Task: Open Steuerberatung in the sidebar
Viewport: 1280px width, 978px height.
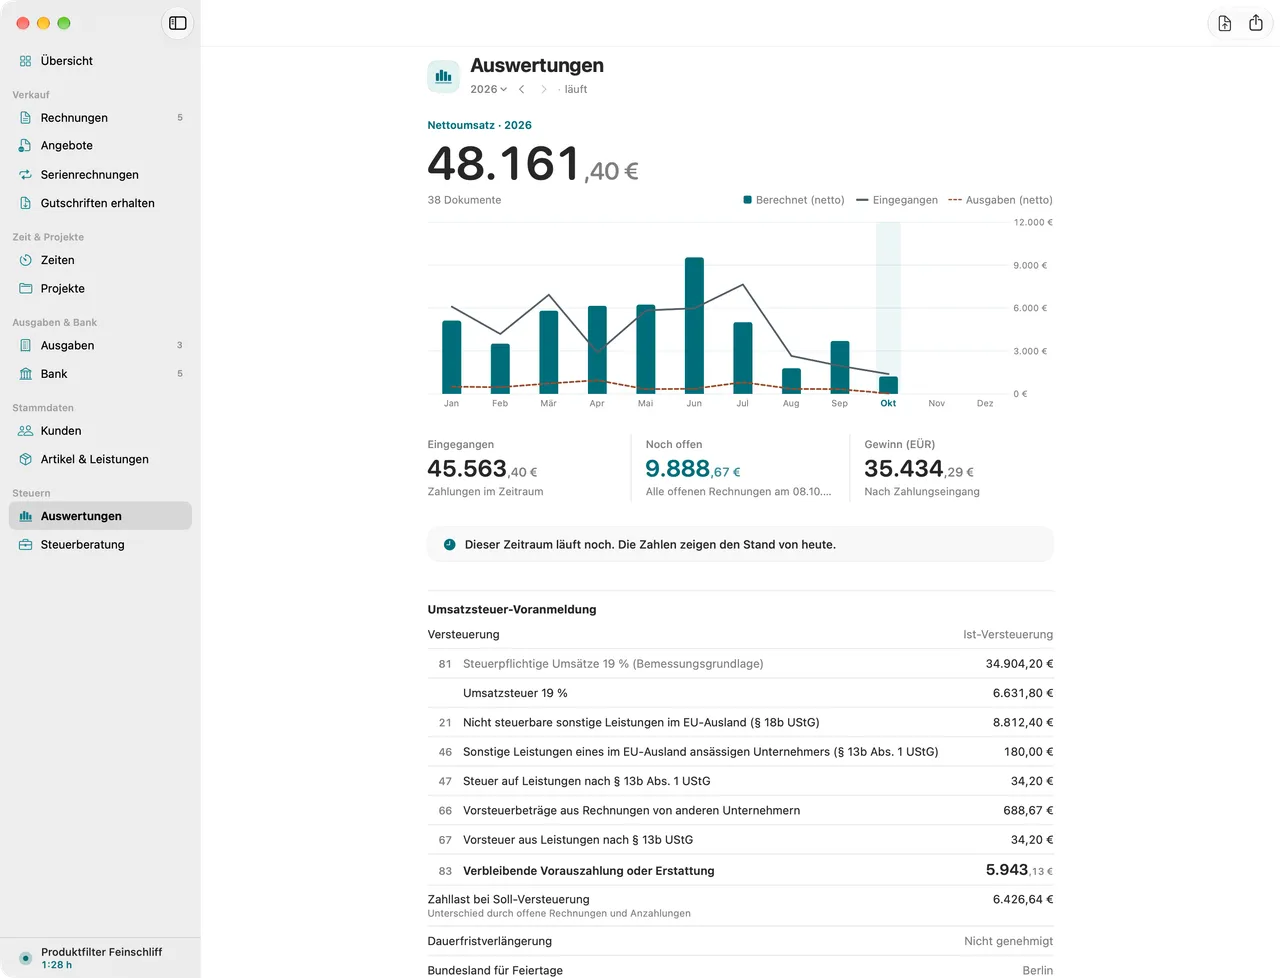Action: (100, 545)
